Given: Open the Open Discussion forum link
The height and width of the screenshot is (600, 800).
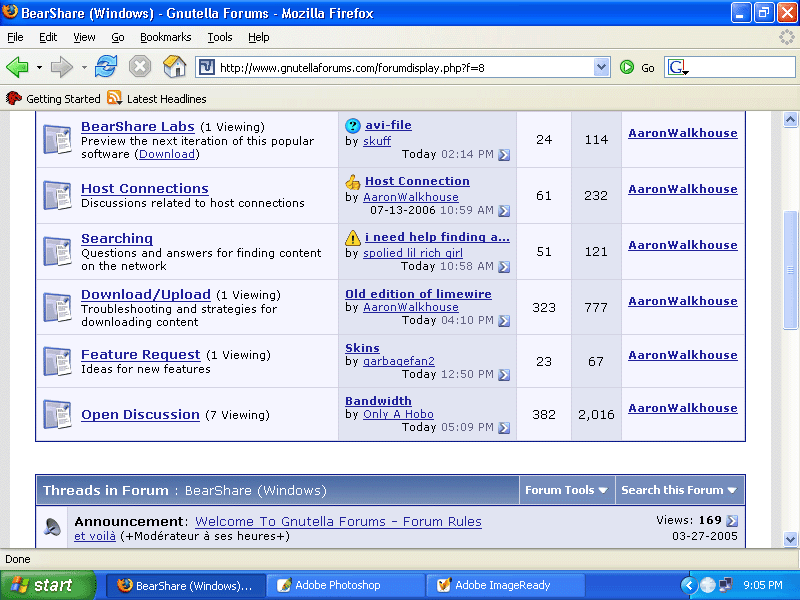Looking at the screenshot, I should [140, 414].
